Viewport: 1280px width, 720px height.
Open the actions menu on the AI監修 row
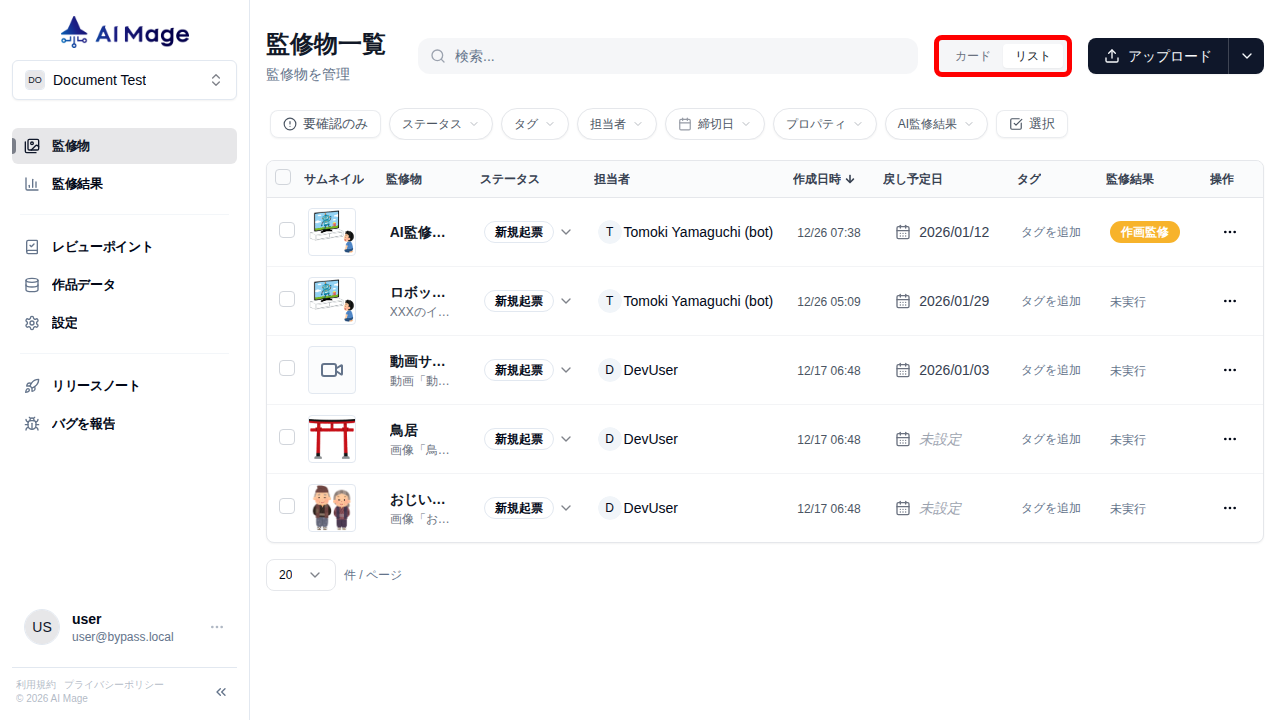[x=1229, y=231]
